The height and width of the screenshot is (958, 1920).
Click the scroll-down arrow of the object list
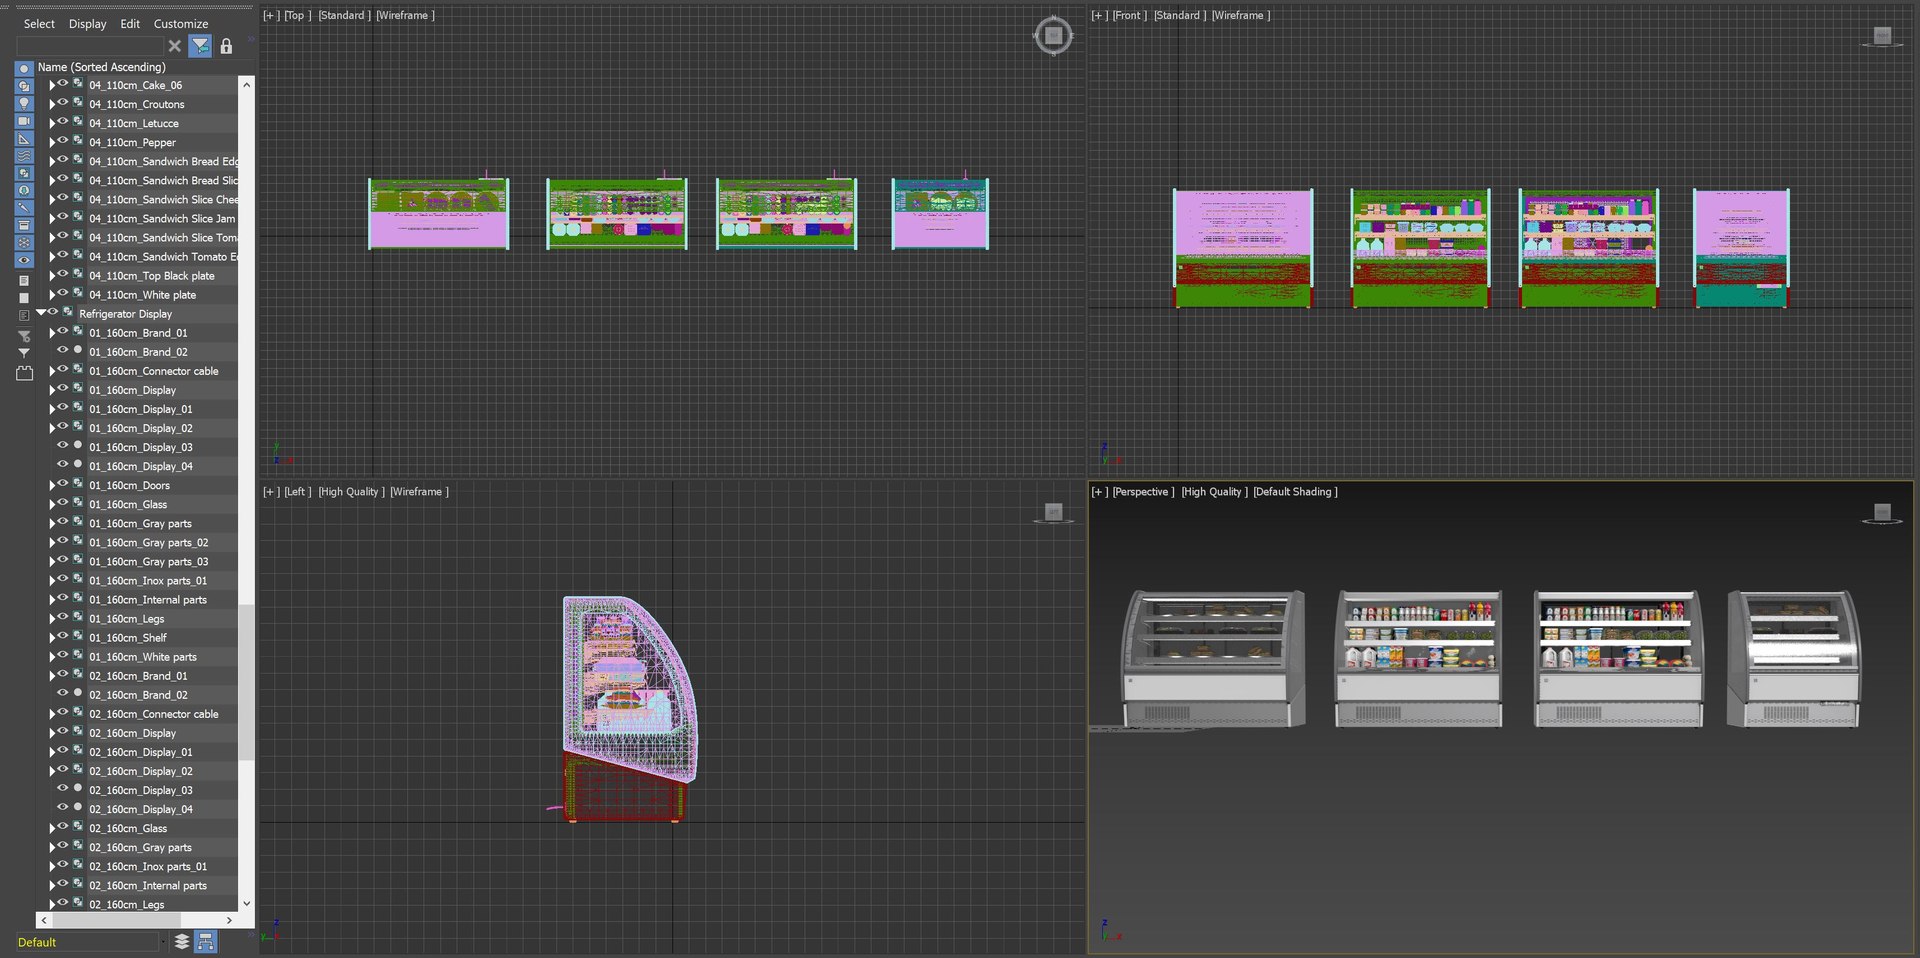click(x=246, y=903)
